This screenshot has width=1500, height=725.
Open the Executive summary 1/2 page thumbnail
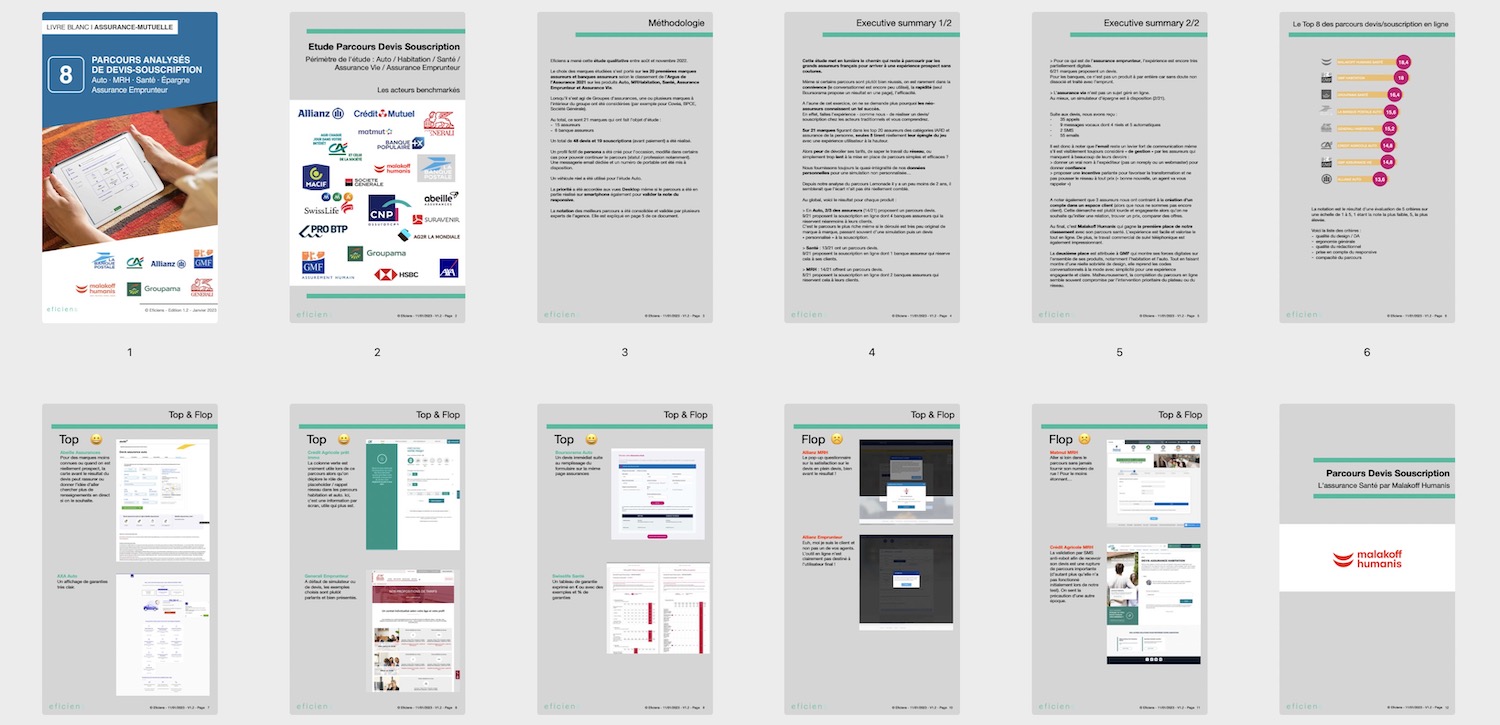(x=872, y=167)
